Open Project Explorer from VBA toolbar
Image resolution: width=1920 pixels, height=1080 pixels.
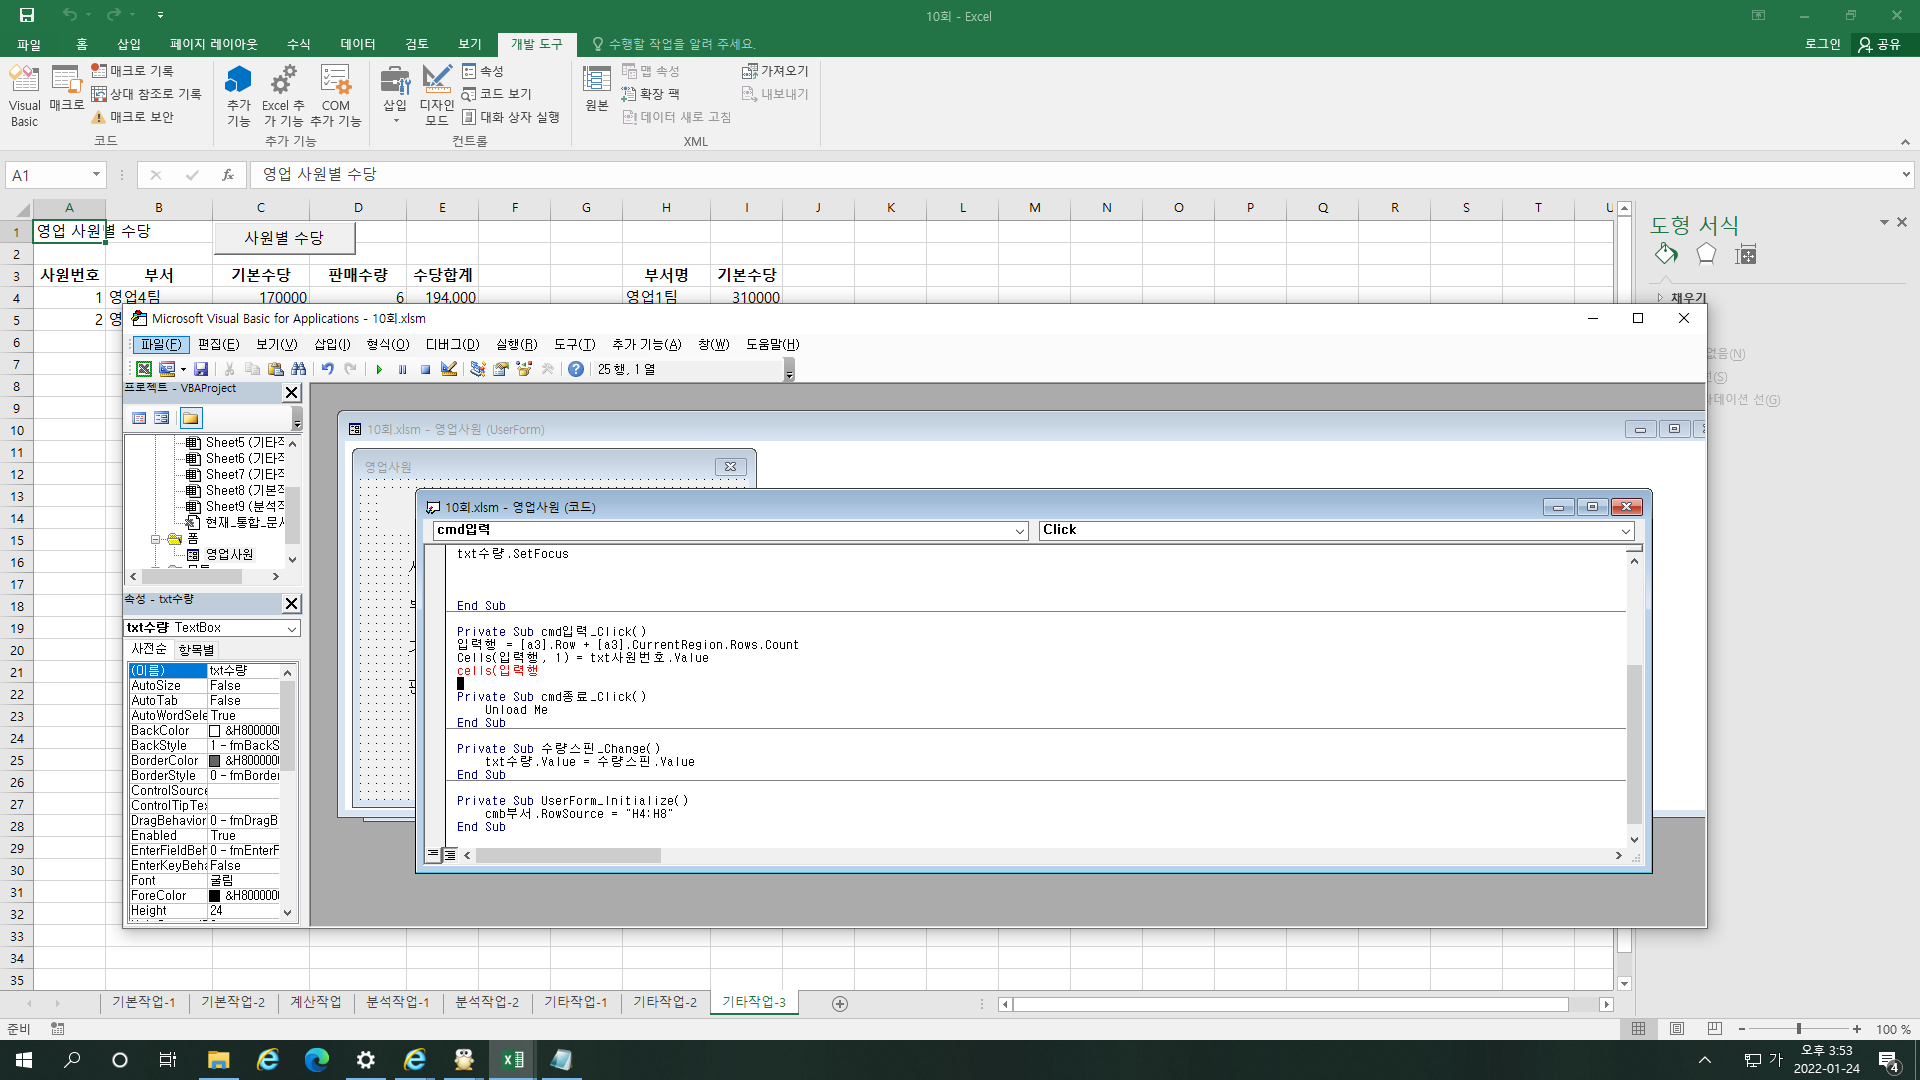[478, 369]
